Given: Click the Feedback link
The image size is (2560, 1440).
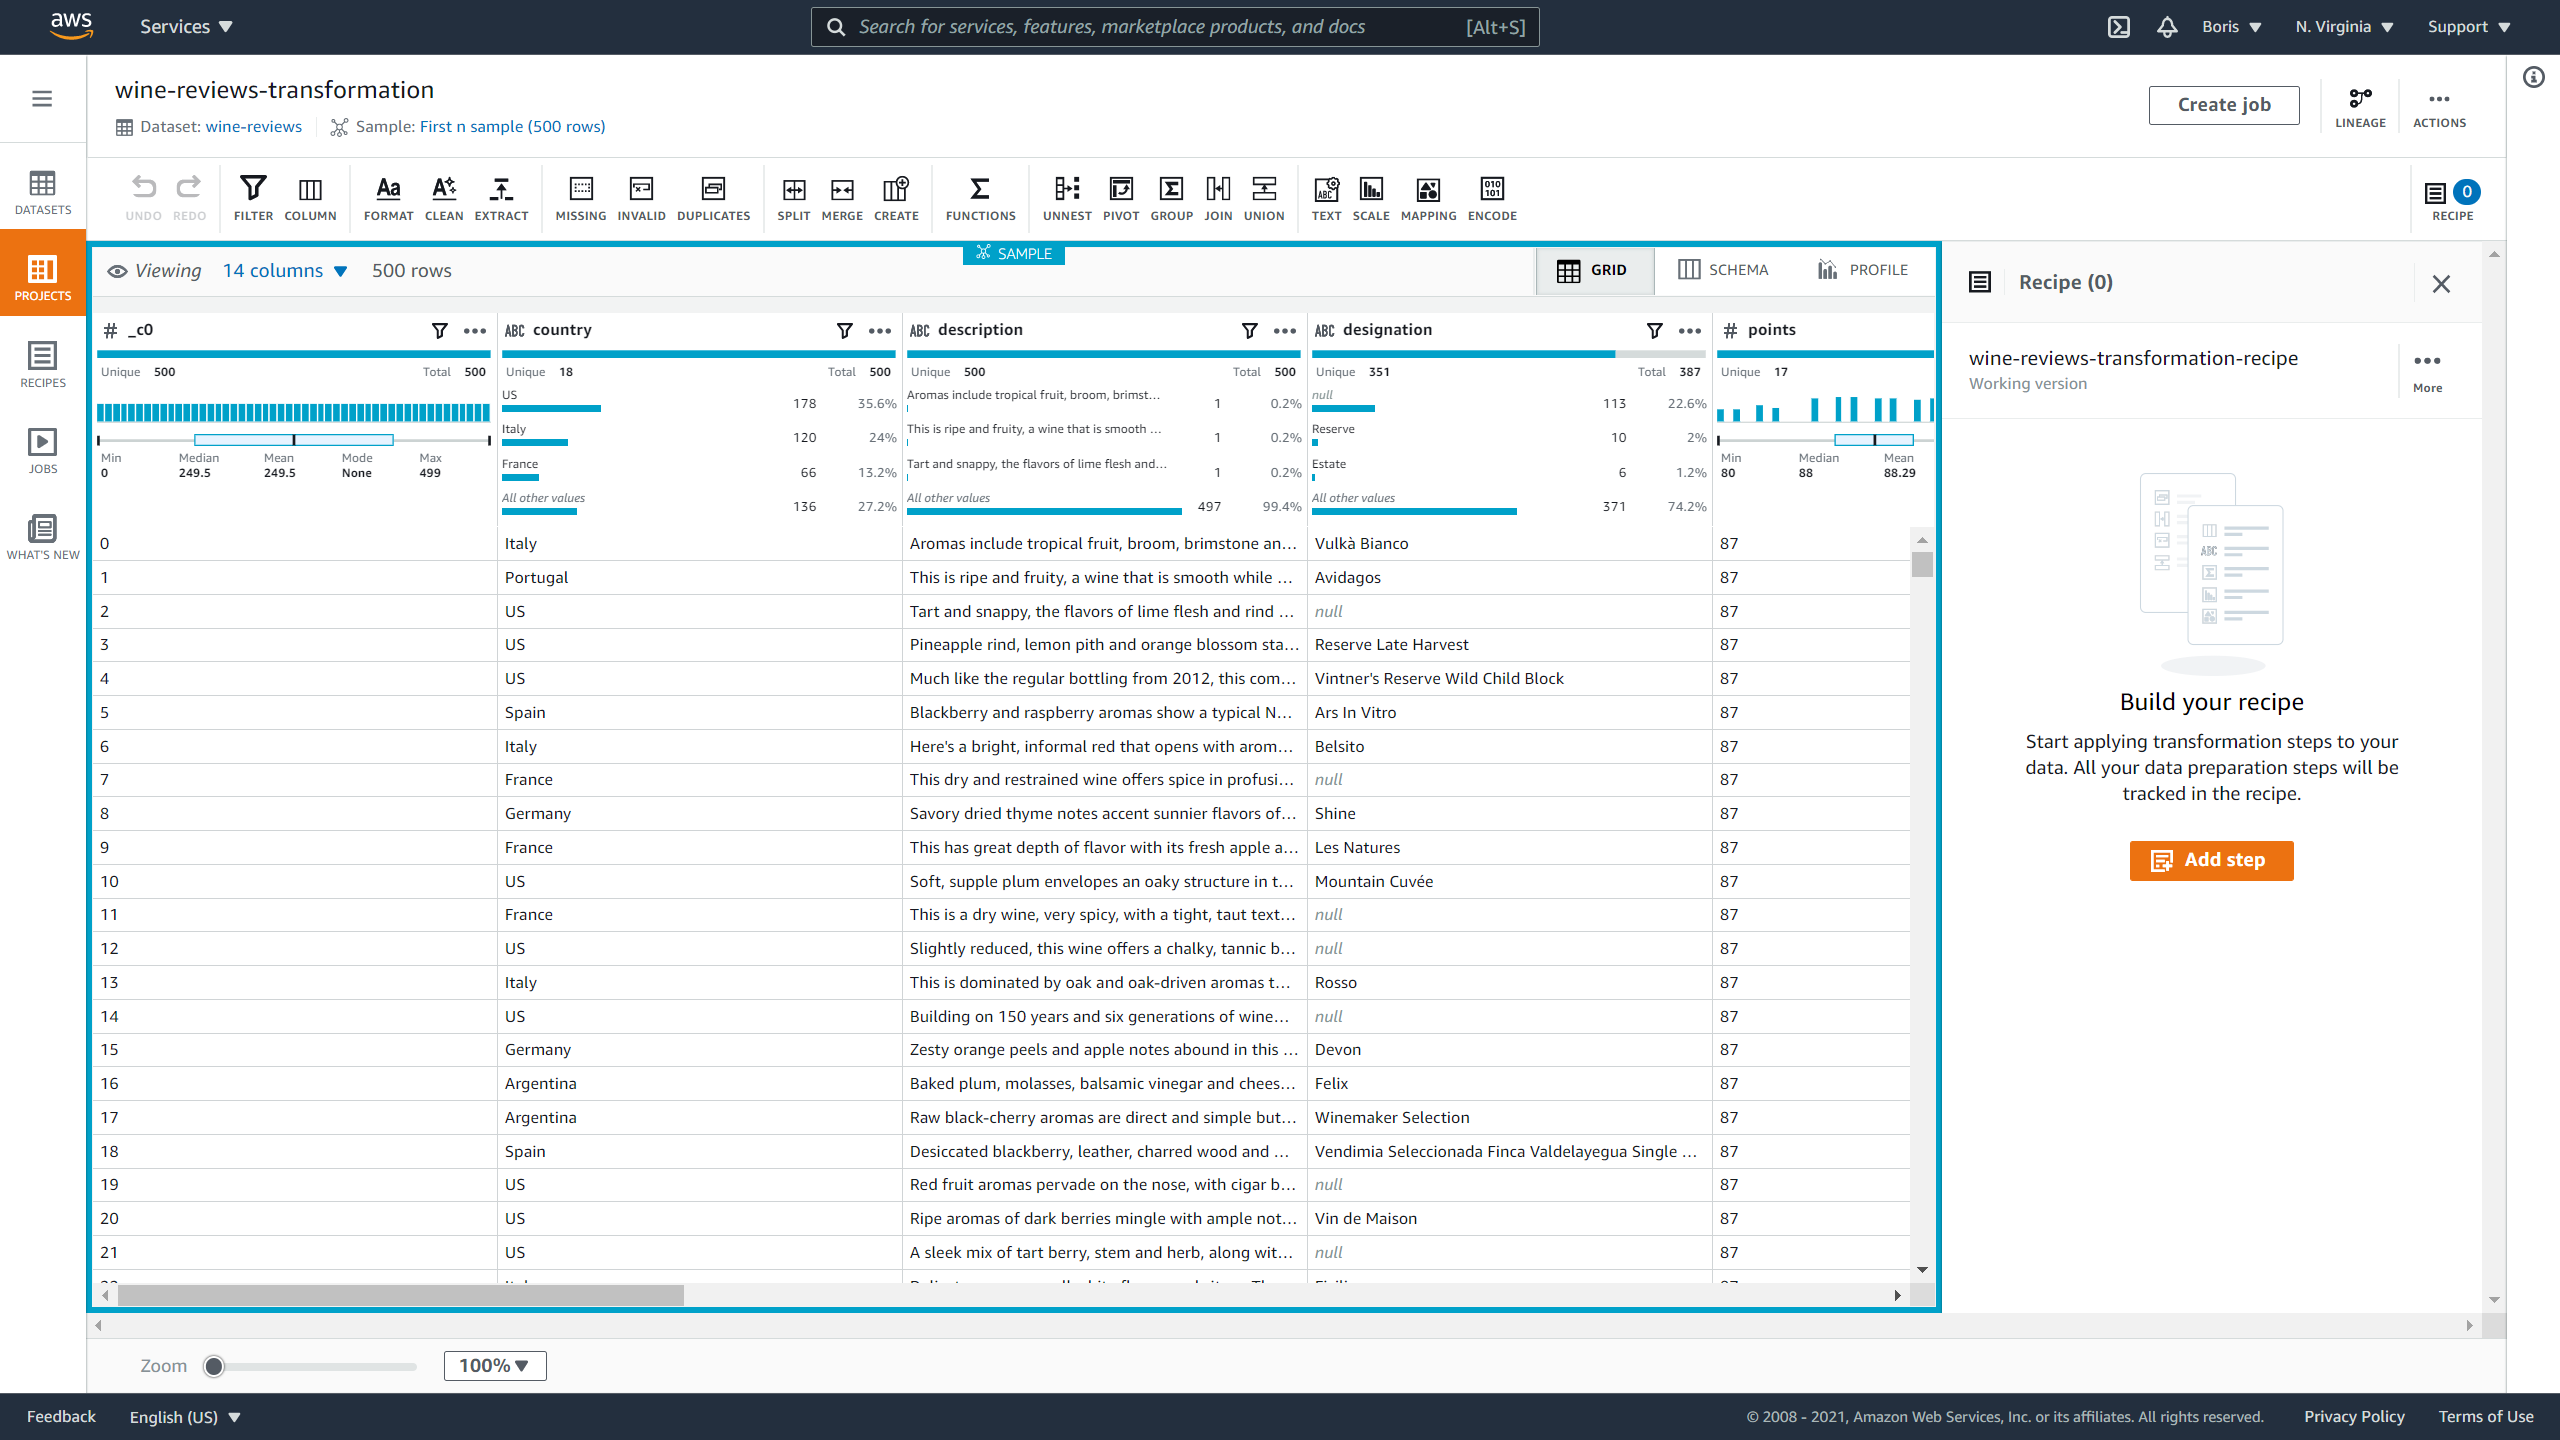Looking at the screenshot, I should coord(61,1417).
